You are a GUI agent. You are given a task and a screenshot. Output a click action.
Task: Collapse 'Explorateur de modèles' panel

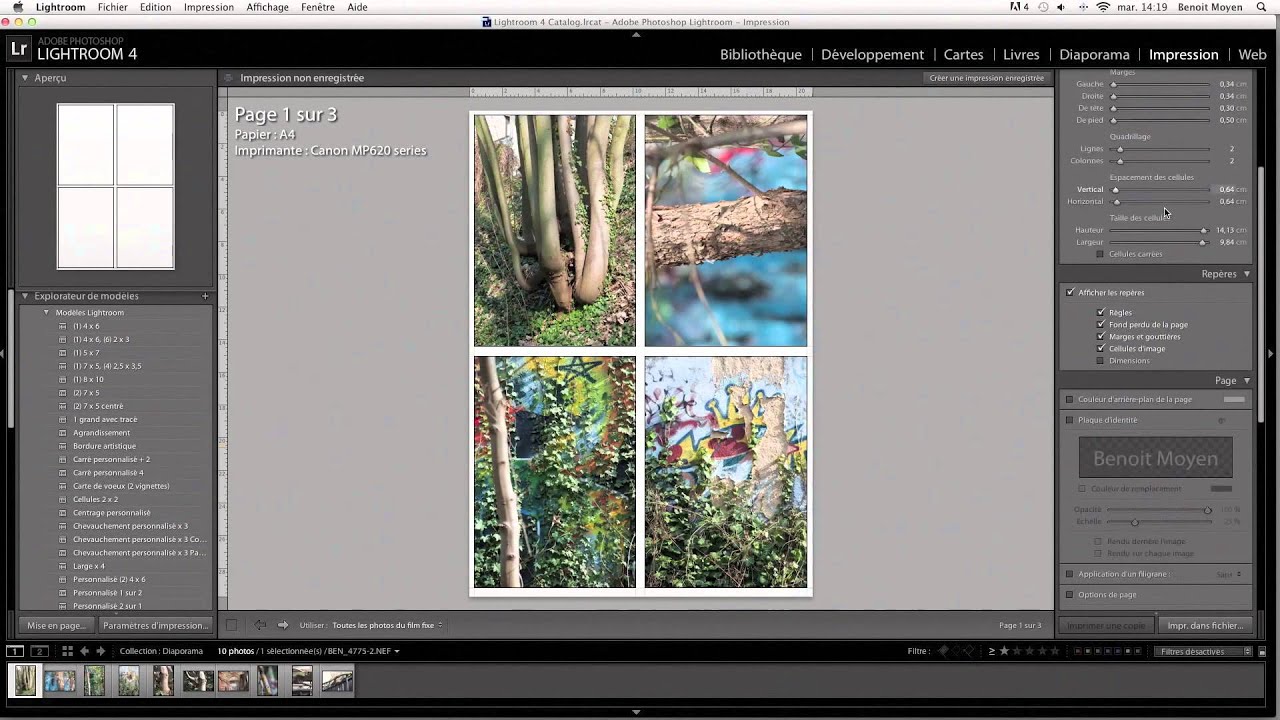(25, 296)
